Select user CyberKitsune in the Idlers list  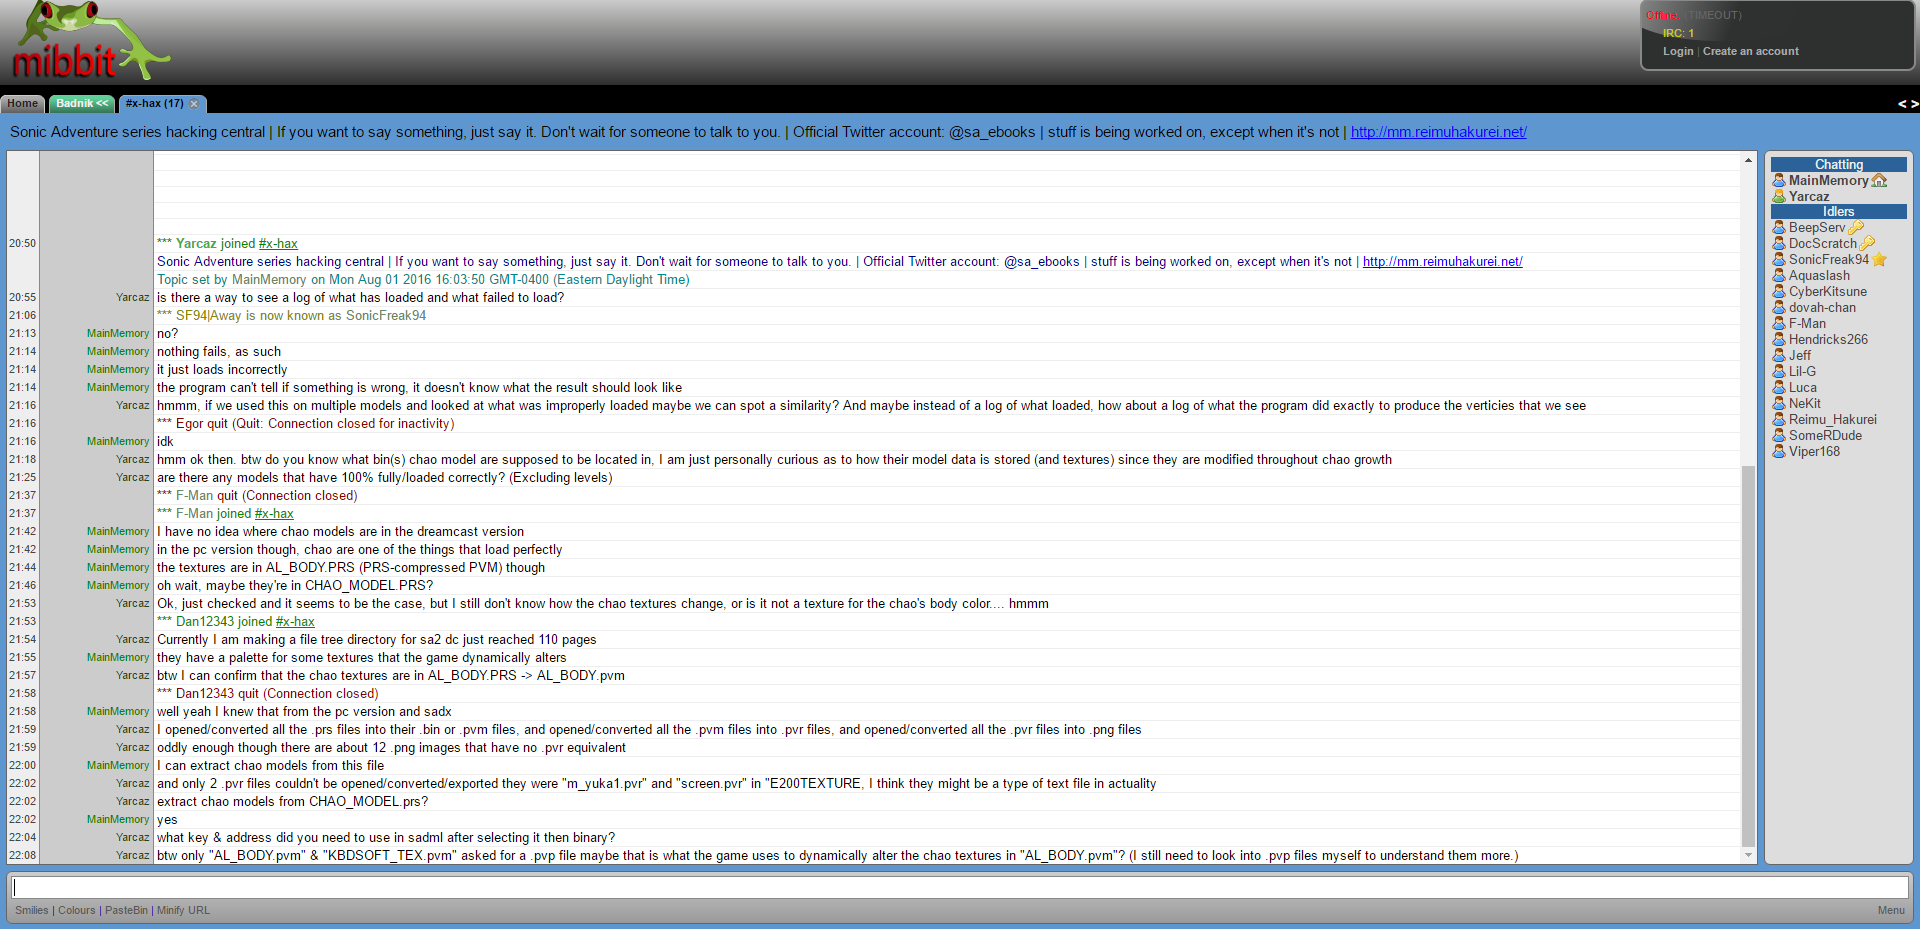1828,292
